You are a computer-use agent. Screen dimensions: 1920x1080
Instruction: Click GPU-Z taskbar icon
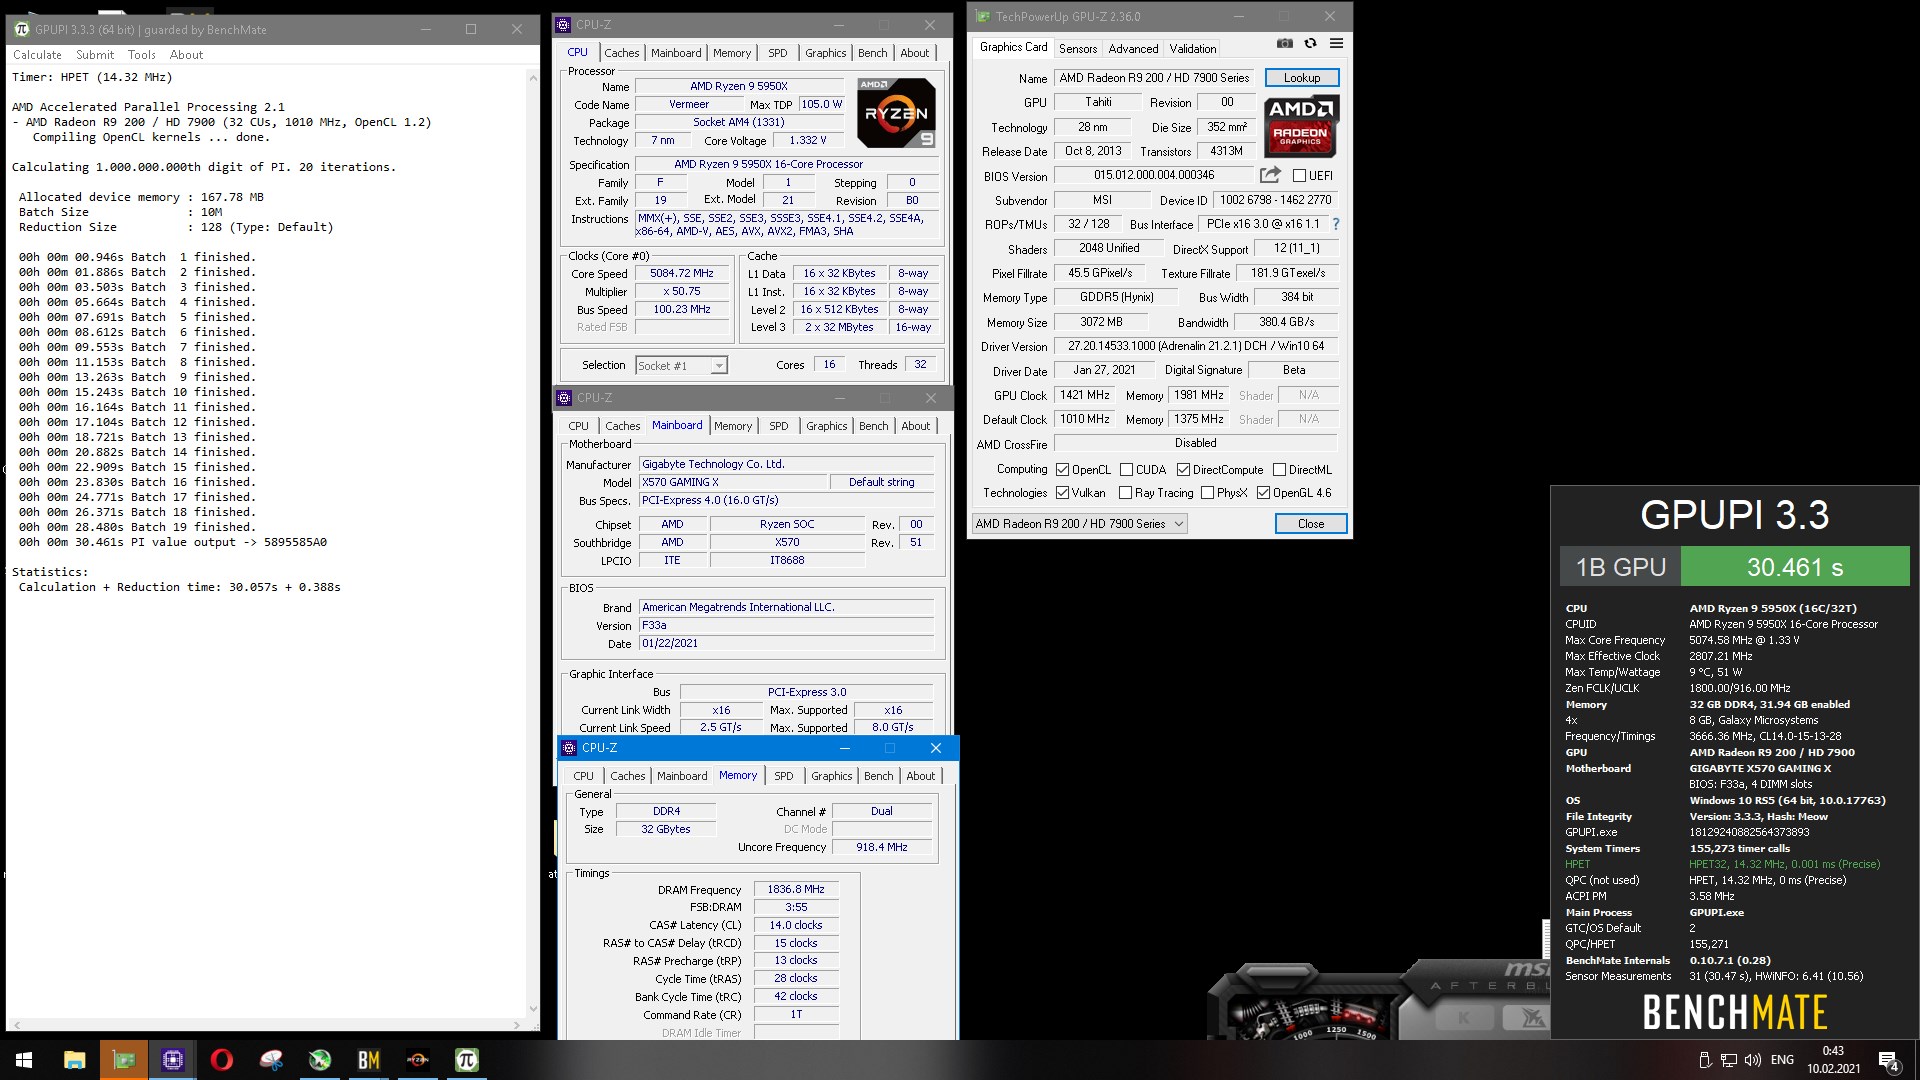point(124,1060)
